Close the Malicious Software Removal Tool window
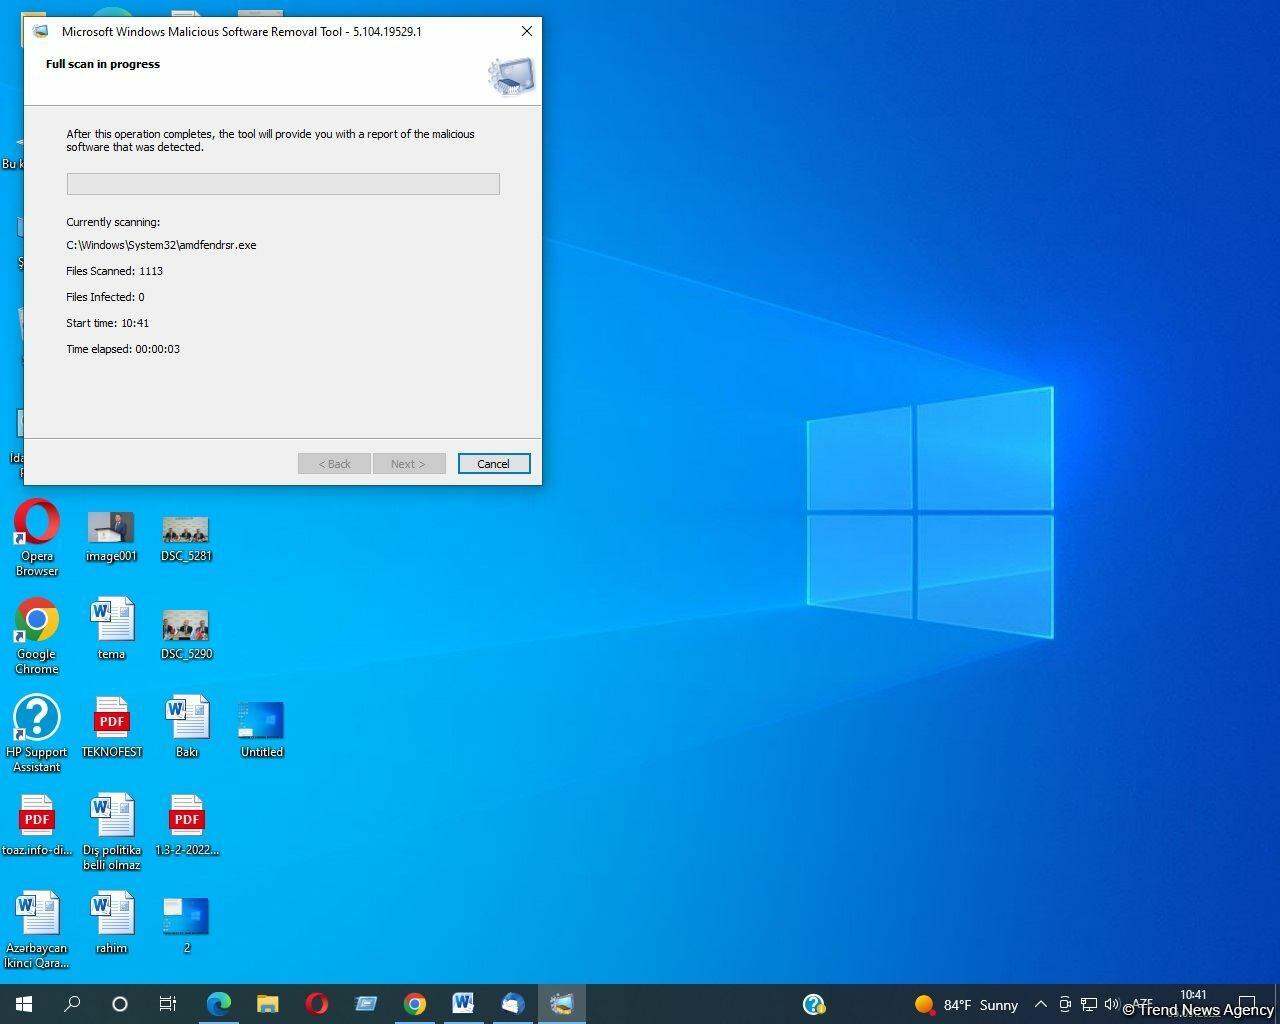 [527, 31]
